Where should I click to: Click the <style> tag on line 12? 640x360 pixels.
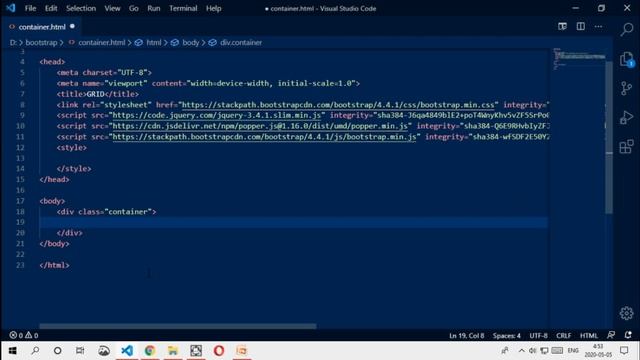[72, 147]
